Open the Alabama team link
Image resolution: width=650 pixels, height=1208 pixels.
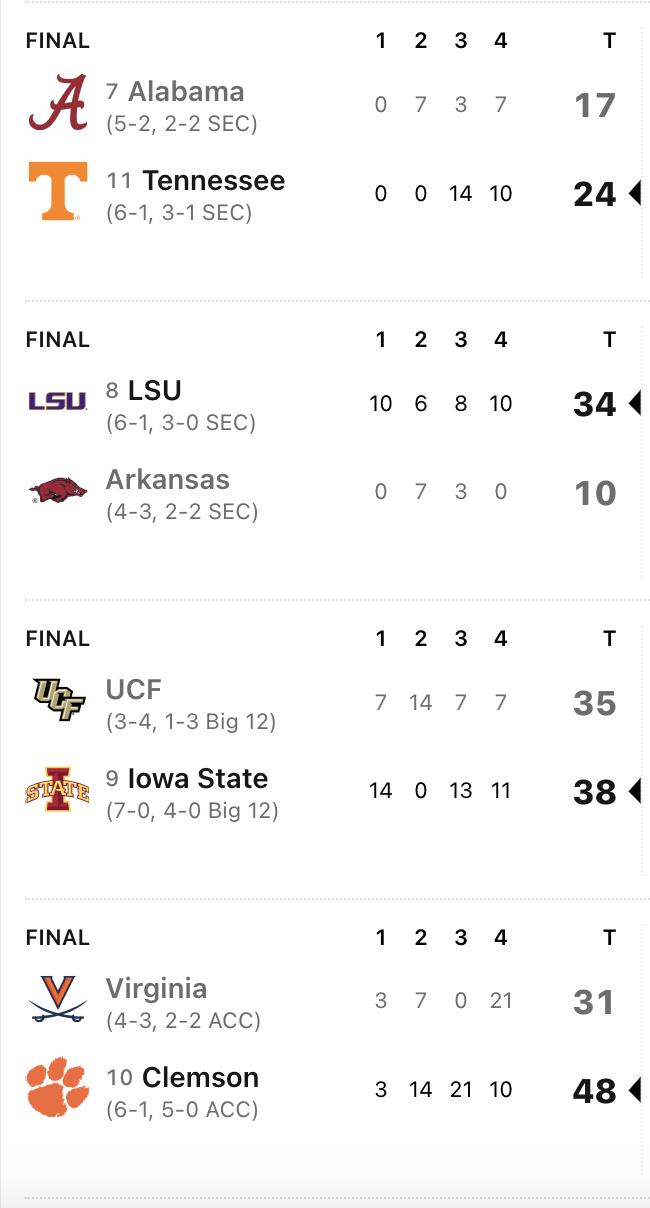point(186,92)
